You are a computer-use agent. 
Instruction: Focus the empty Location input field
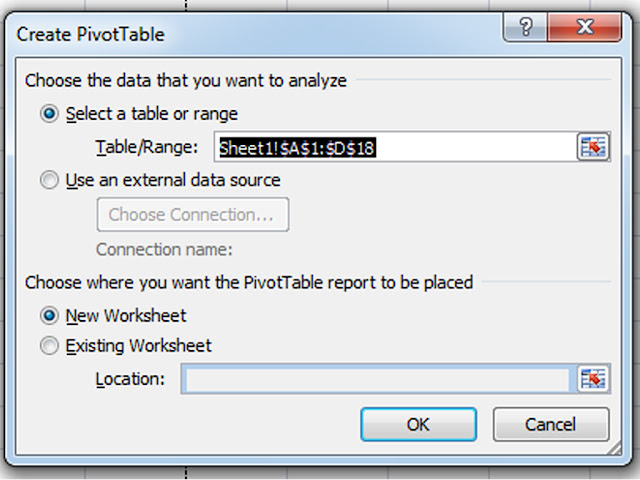(375, 380)
